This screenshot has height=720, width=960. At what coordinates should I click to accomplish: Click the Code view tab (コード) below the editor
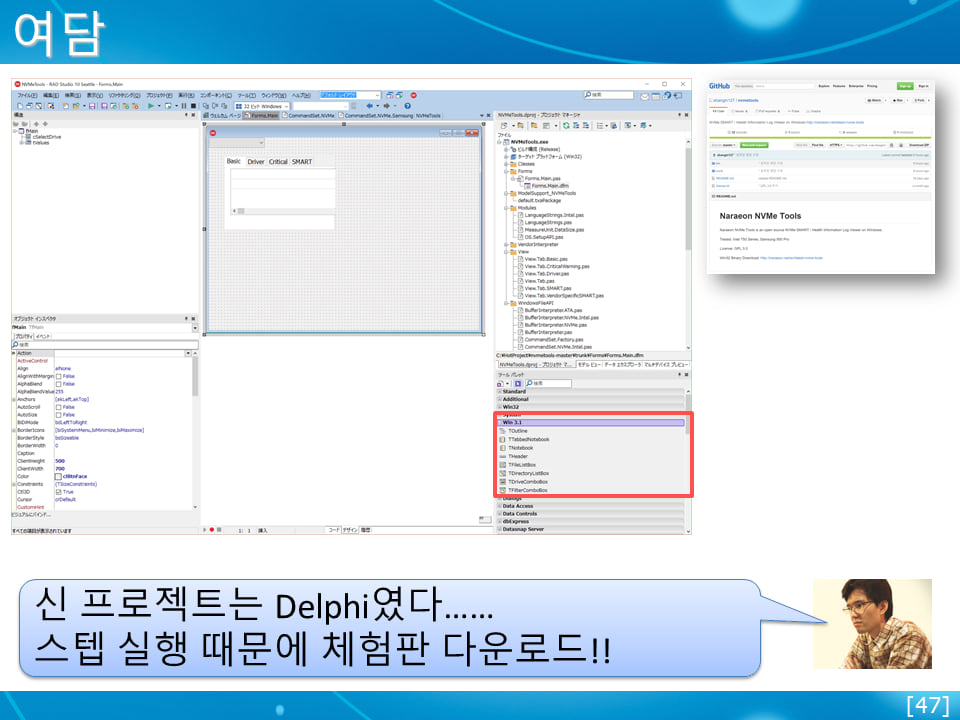(x=333, y=530)
